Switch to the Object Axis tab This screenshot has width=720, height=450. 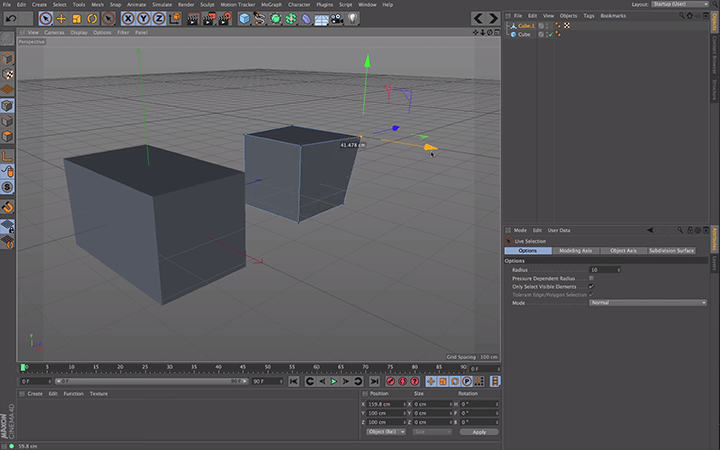(623, 251)
